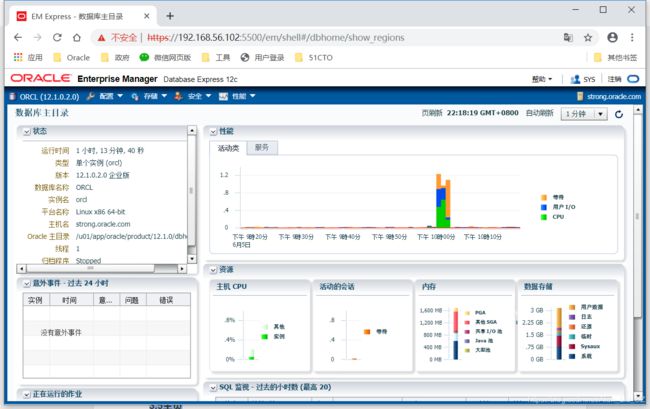Click the Wait legend swatch in performance chart

pos(544,197)
